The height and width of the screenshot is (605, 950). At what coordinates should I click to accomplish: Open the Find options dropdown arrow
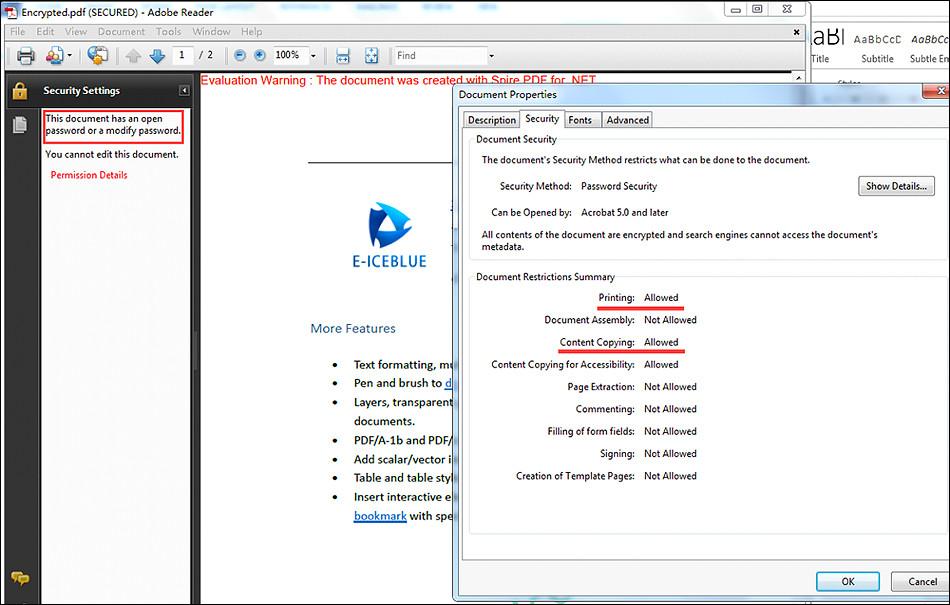tap(491, 56)
